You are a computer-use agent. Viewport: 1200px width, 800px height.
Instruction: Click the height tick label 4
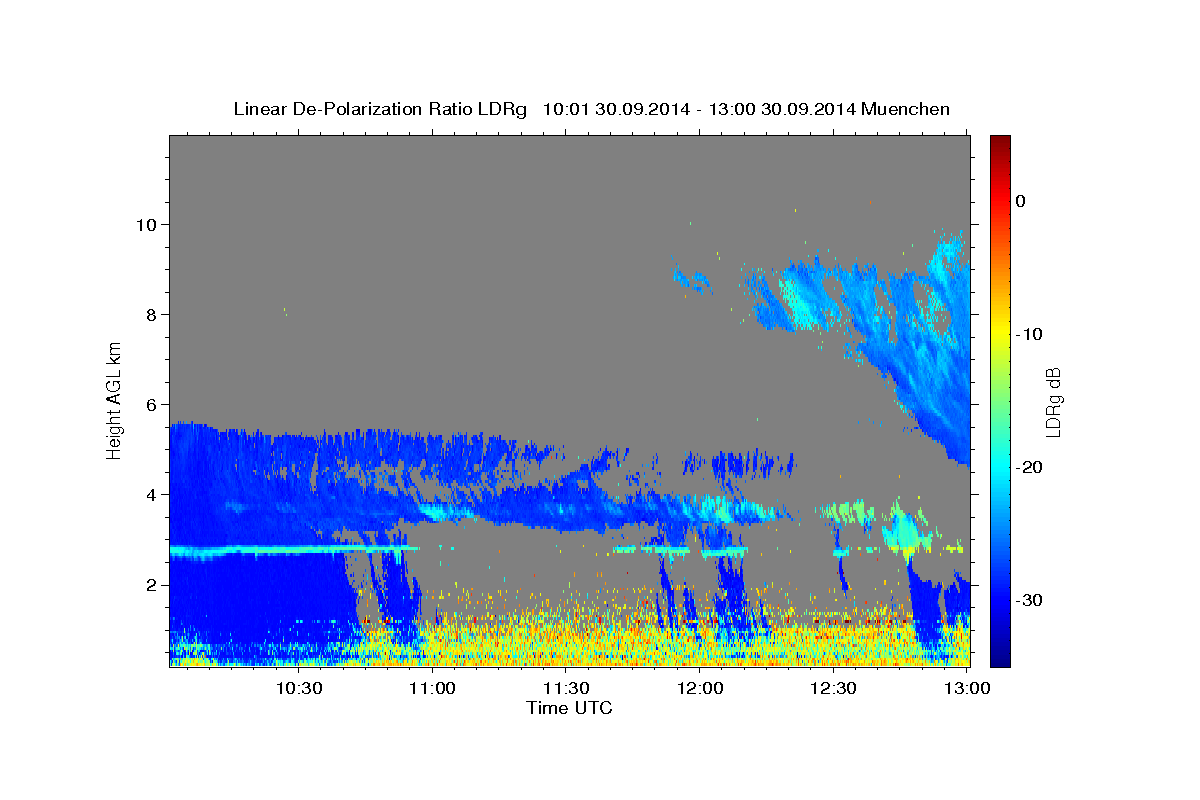[153, 495]
